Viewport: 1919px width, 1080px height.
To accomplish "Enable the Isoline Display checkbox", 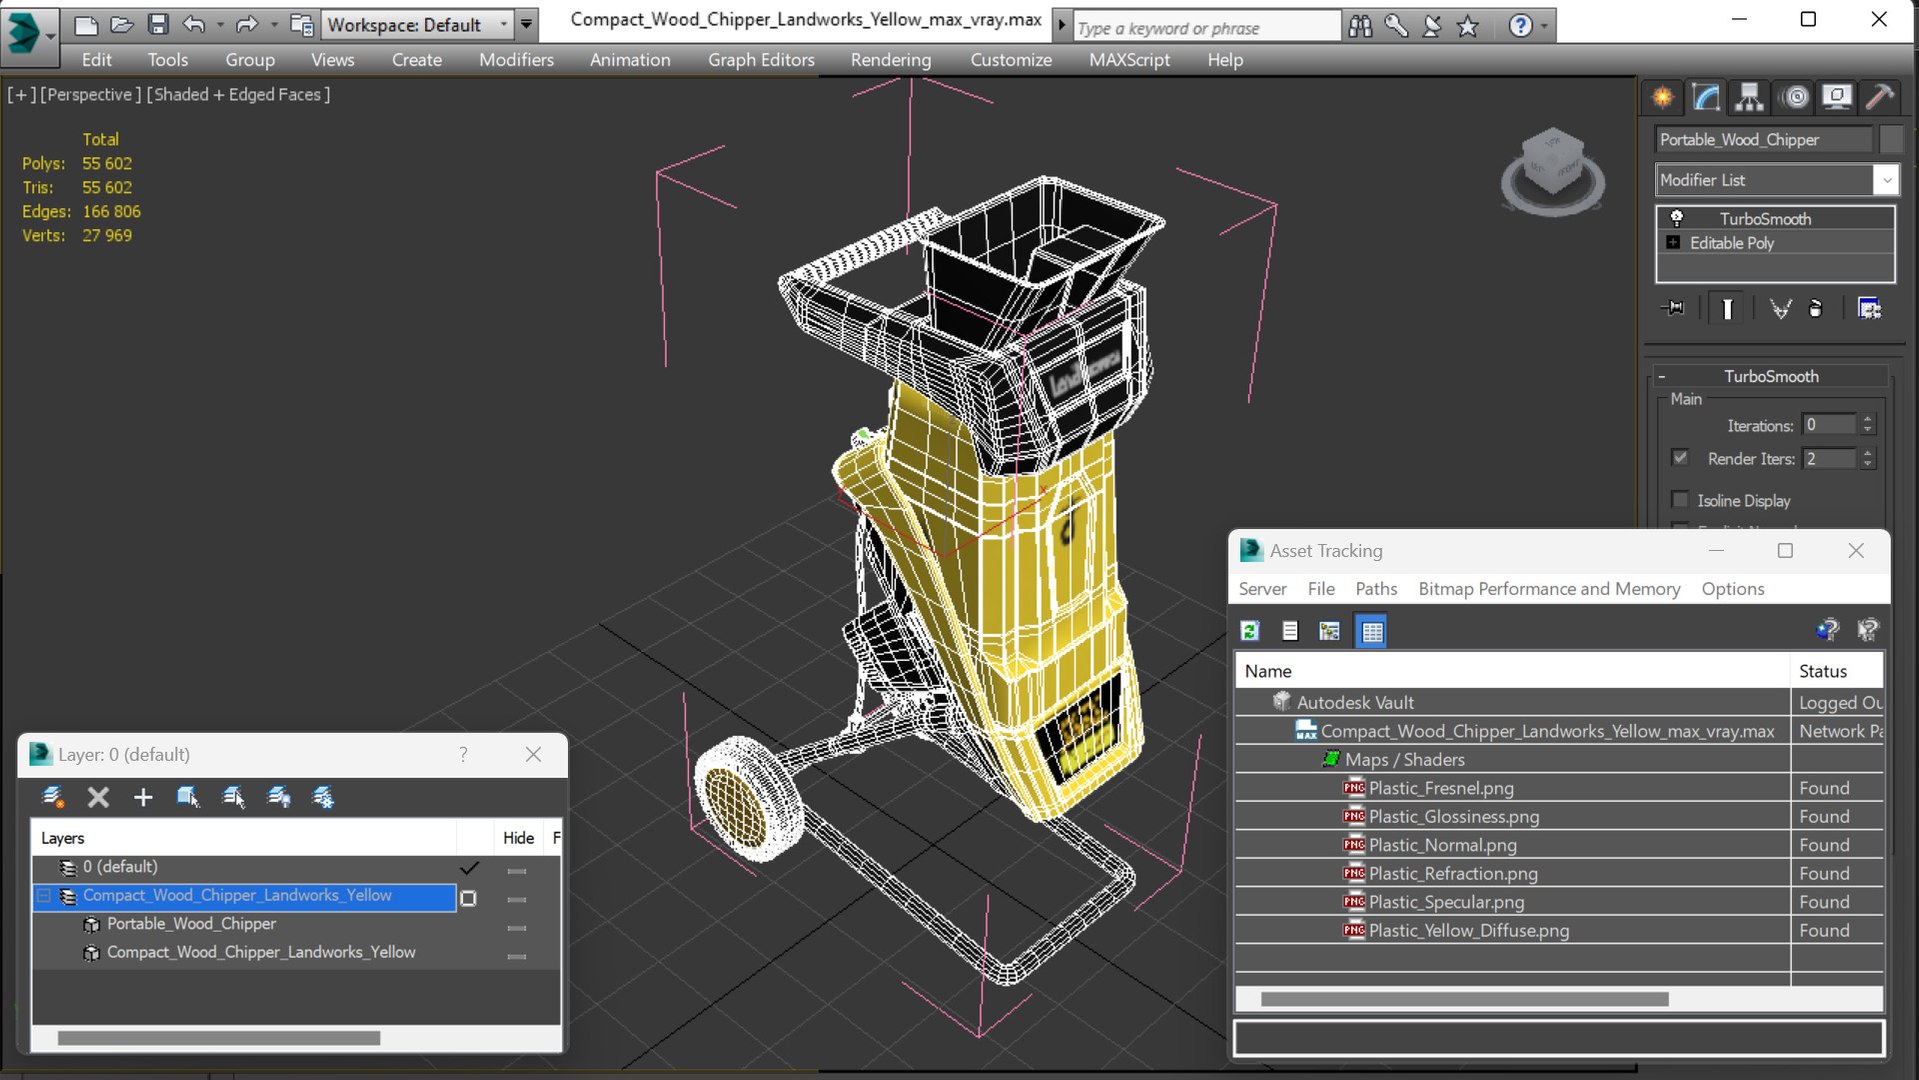I will tap(1680, 500).
